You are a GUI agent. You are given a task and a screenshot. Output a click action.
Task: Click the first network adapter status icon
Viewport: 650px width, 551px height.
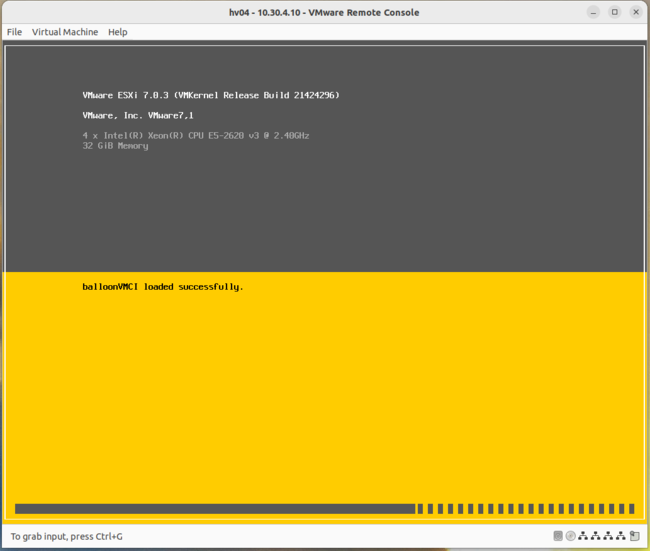click(x=583, y=536)
